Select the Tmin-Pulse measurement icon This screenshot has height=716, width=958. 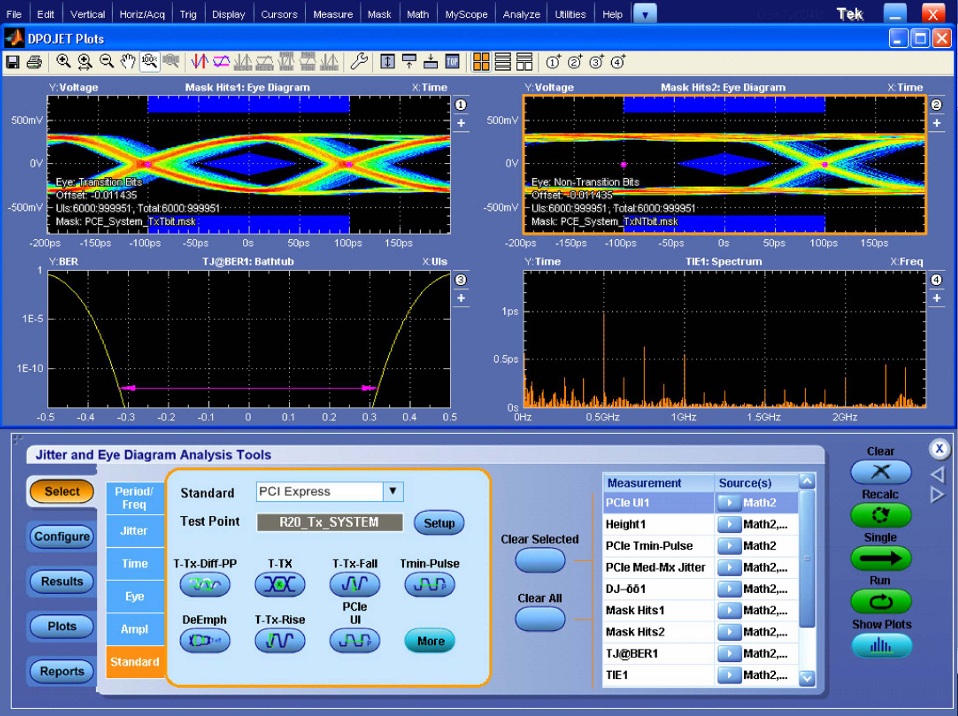(428, 584)
